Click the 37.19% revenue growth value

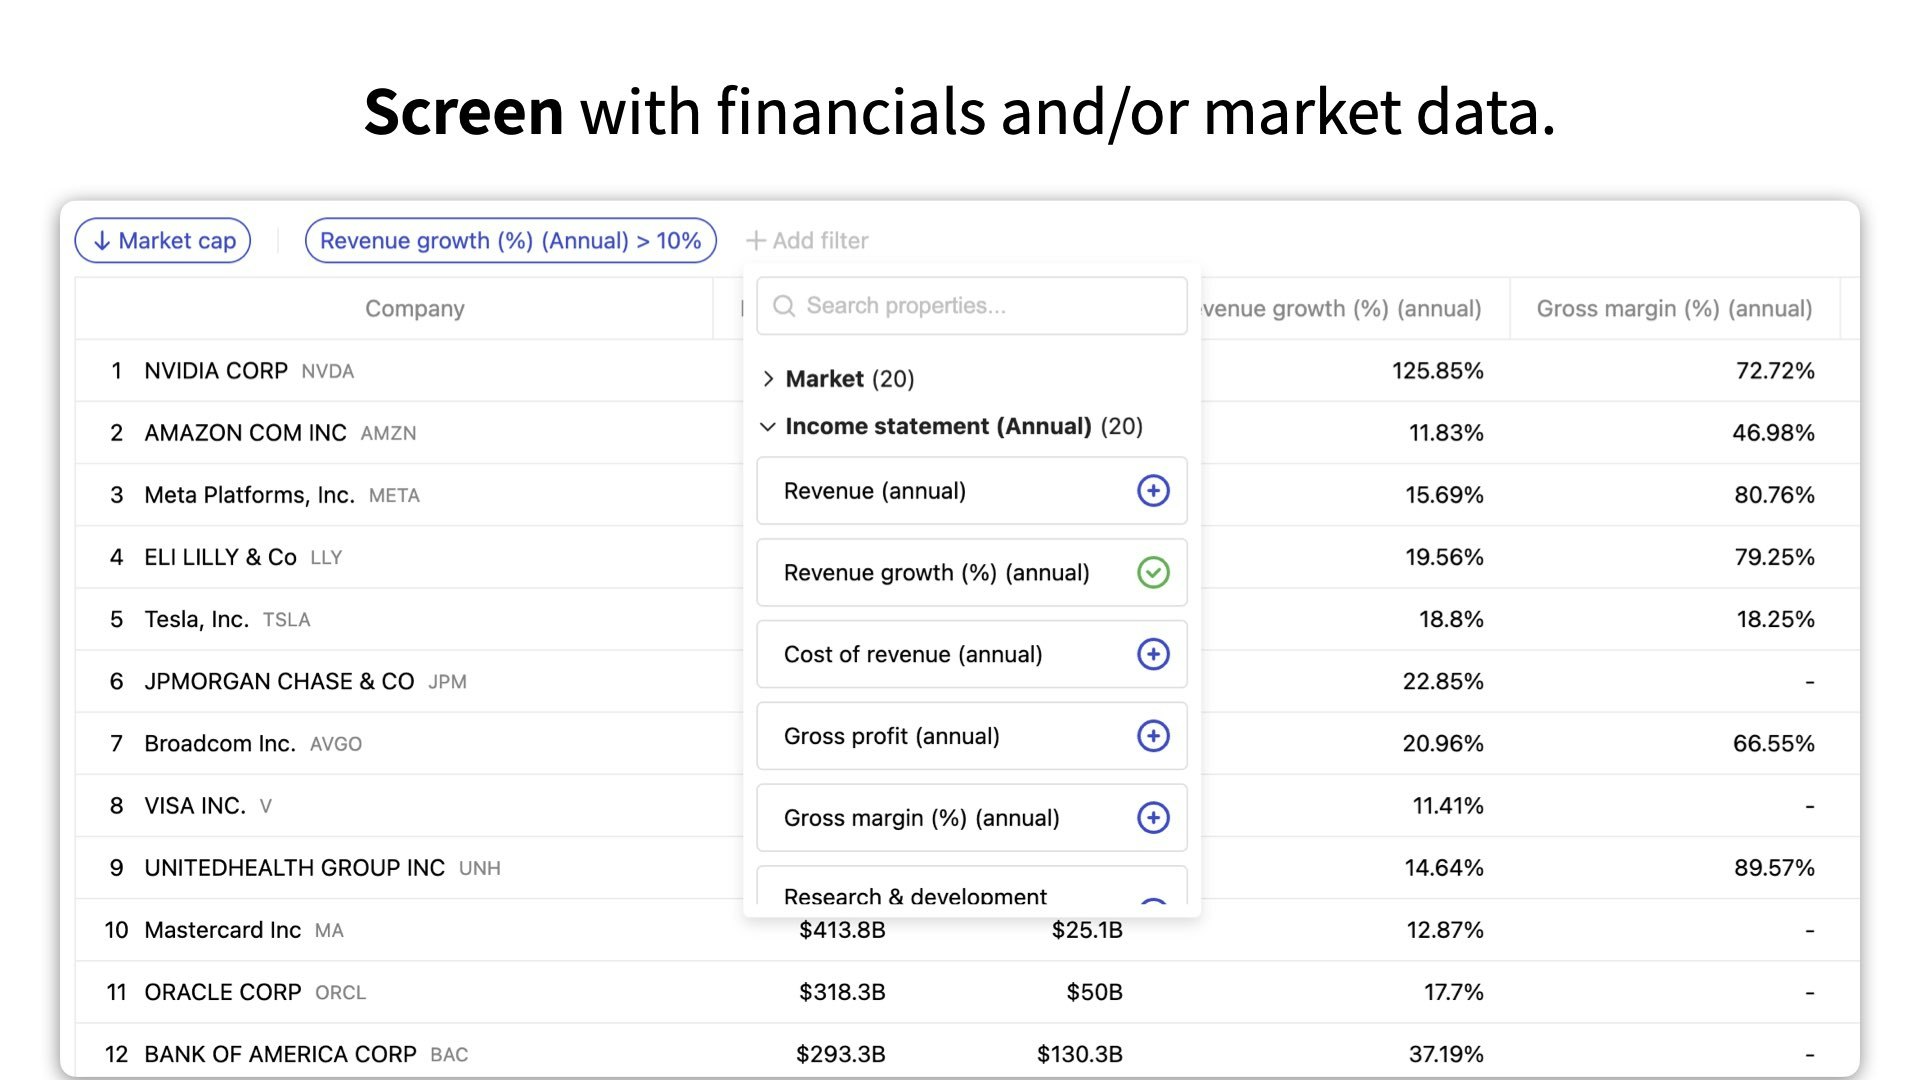[1446, 1054]
